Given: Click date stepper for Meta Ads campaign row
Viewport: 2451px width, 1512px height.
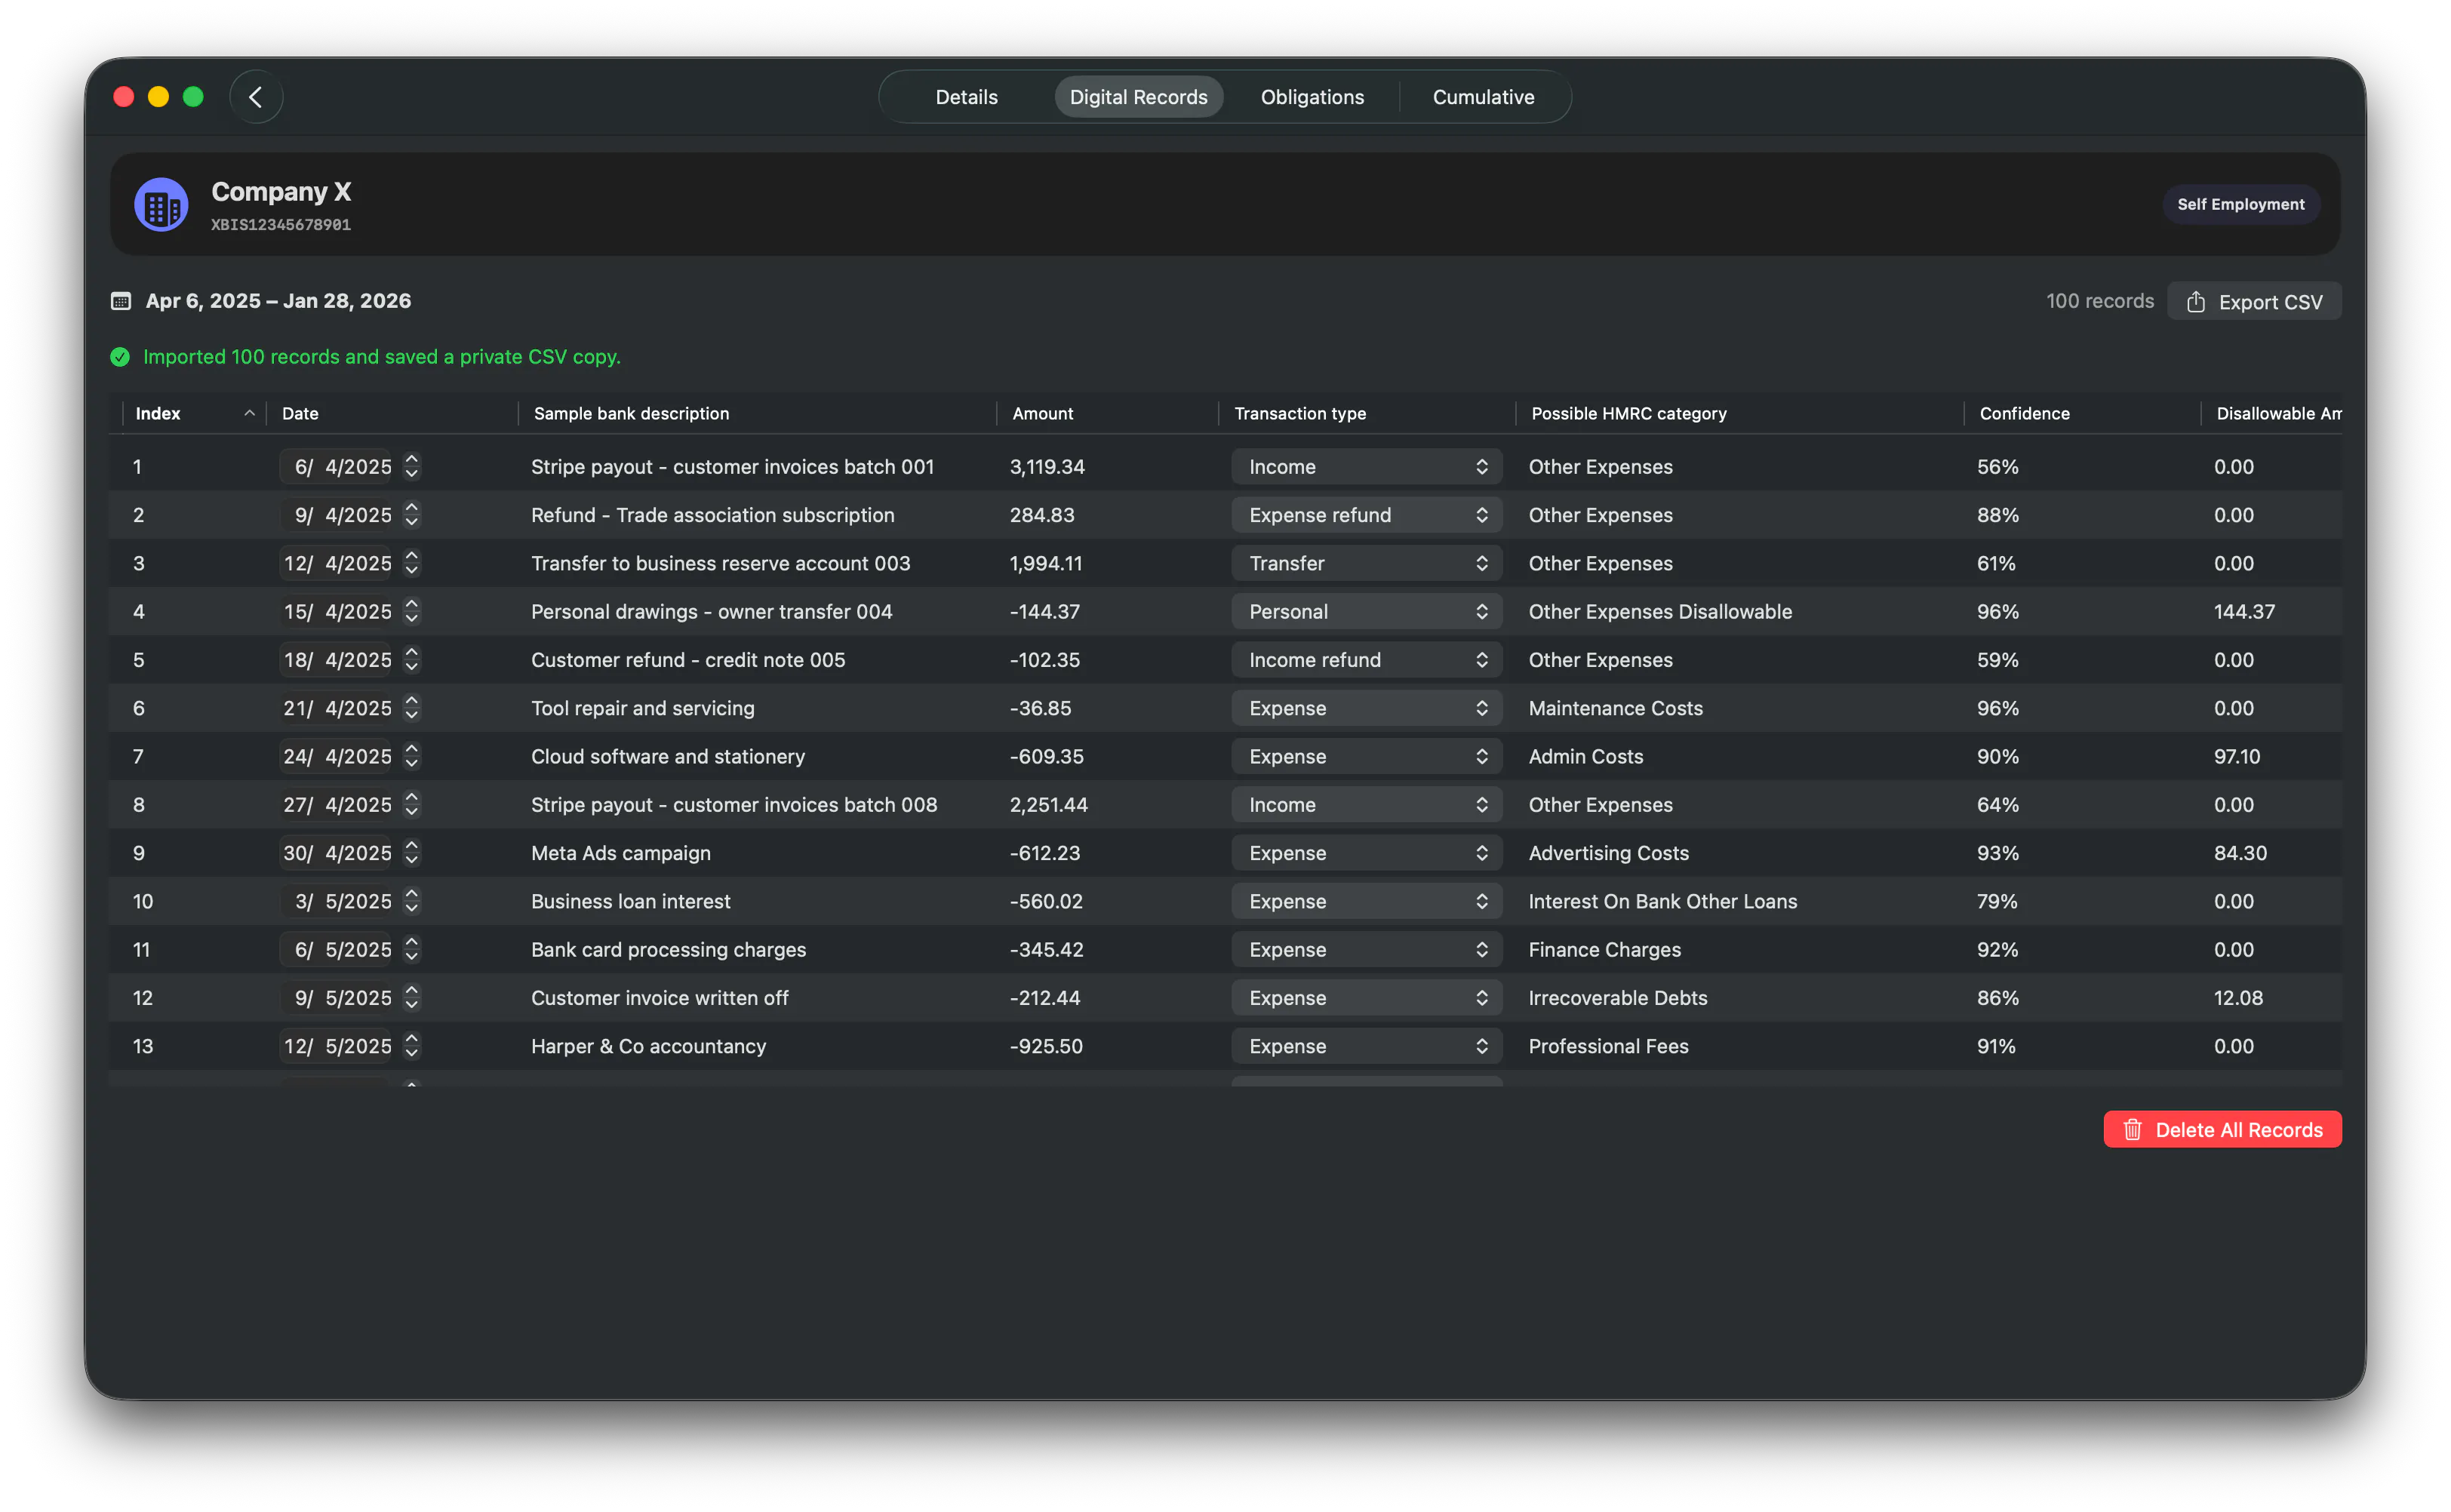Looking at the screenshot, I should tap(412, 853).
